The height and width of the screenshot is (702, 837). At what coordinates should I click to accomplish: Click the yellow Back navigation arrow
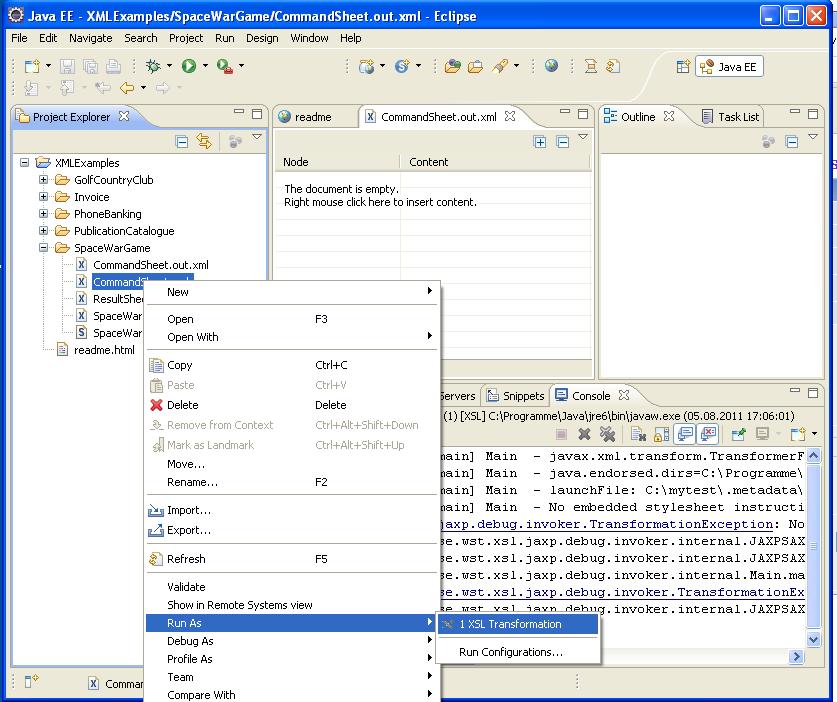[127, 87]
